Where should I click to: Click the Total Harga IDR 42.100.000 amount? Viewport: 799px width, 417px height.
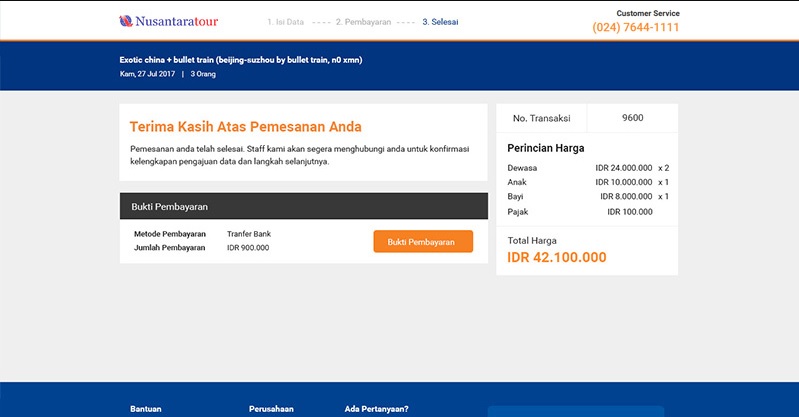tap(556, 257)
